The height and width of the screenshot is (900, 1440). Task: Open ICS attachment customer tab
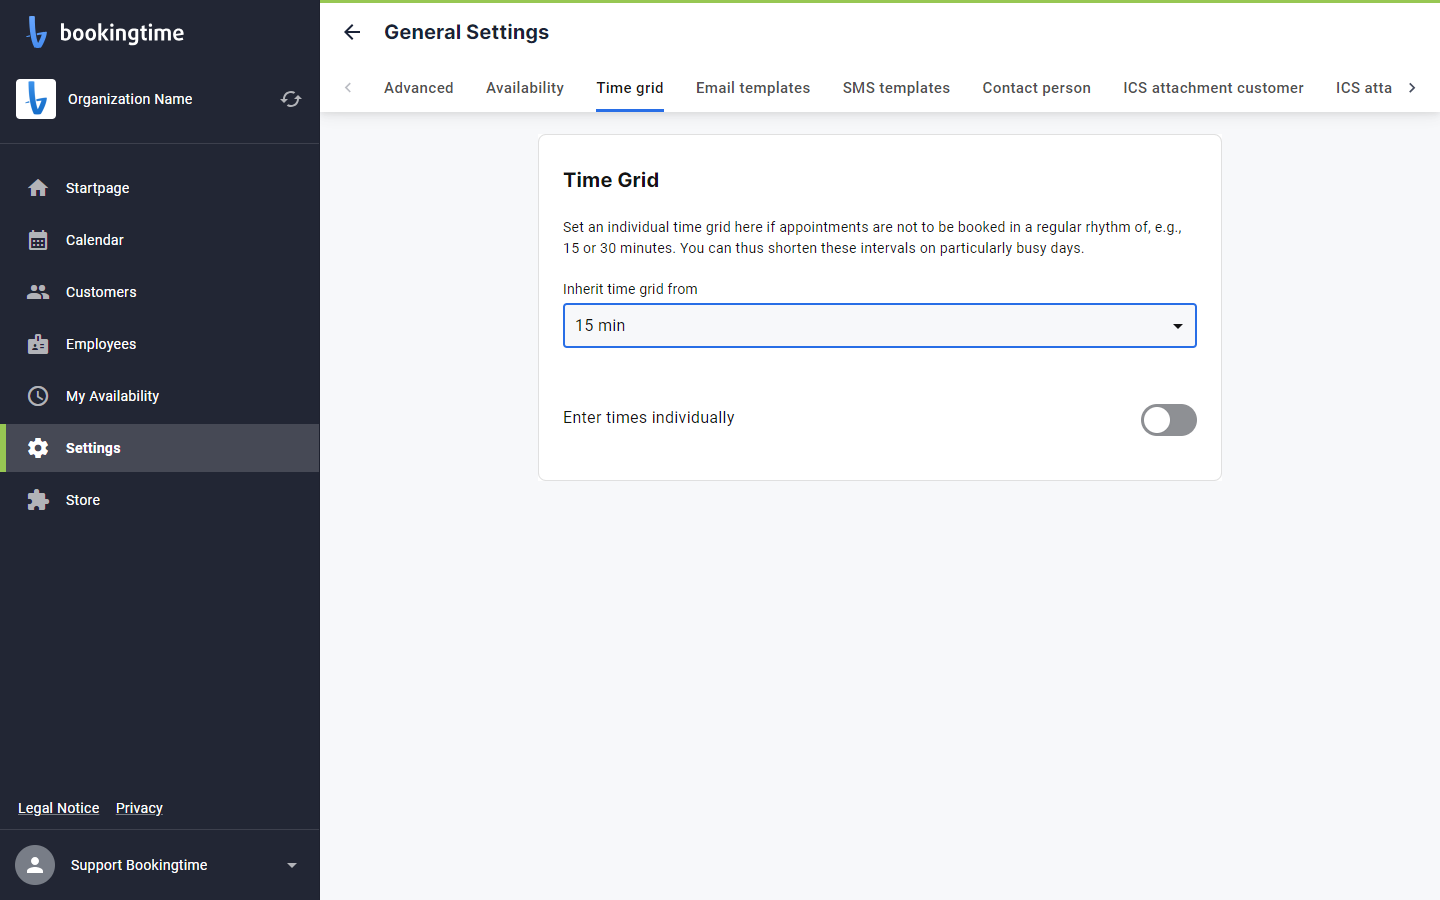1213,88
